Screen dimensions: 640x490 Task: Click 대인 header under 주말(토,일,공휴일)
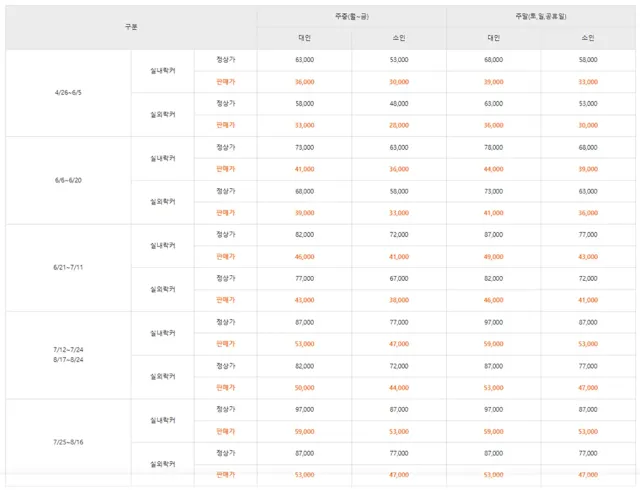click(493, 38)
